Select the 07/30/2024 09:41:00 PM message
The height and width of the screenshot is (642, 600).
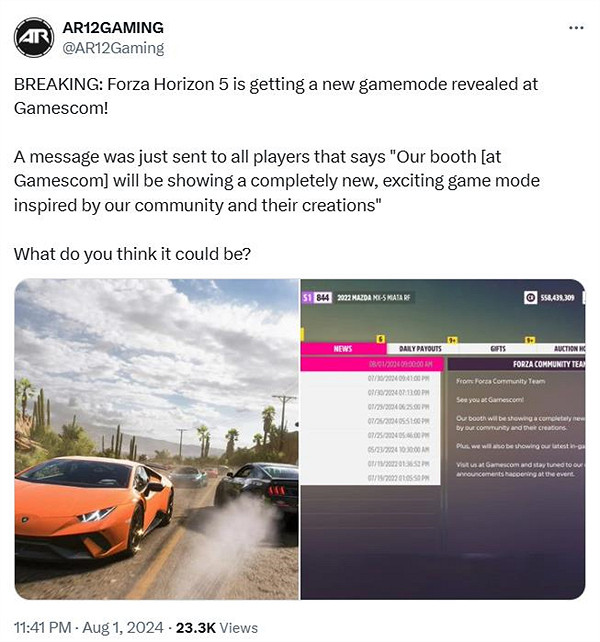[371, 378]
